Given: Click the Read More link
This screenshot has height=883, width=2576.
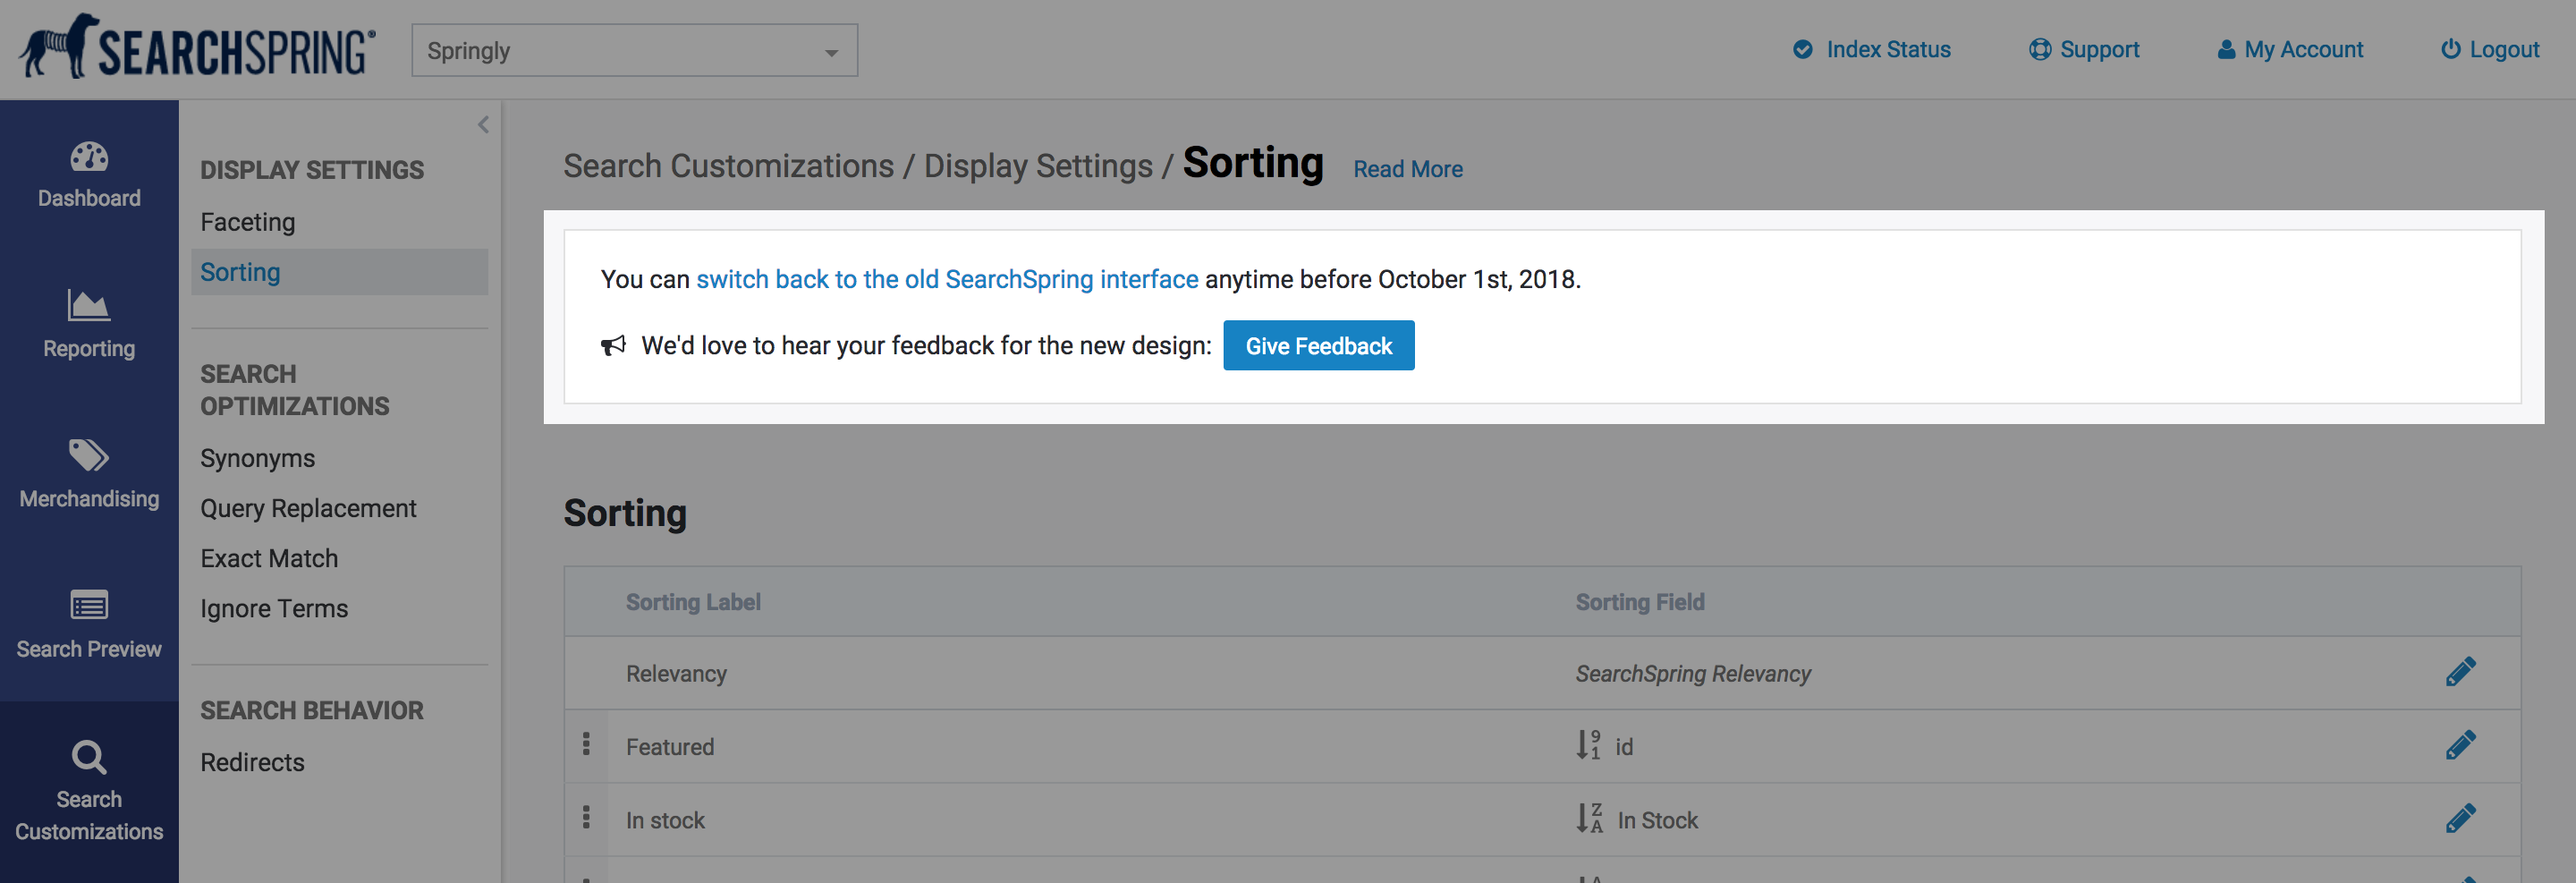Looking at the screenshot, I should (1407, 169).
